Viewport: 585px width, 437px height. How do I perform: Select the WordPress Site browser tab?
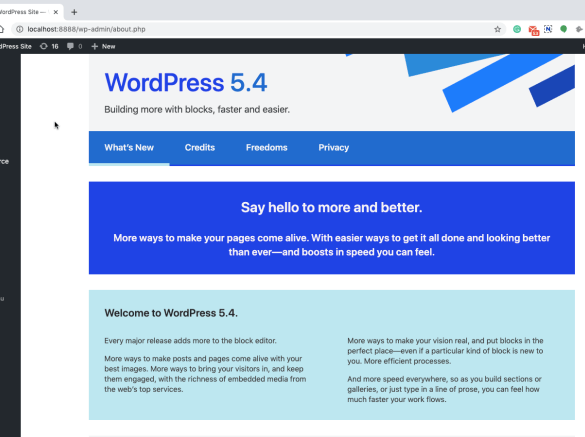[30, 12]
